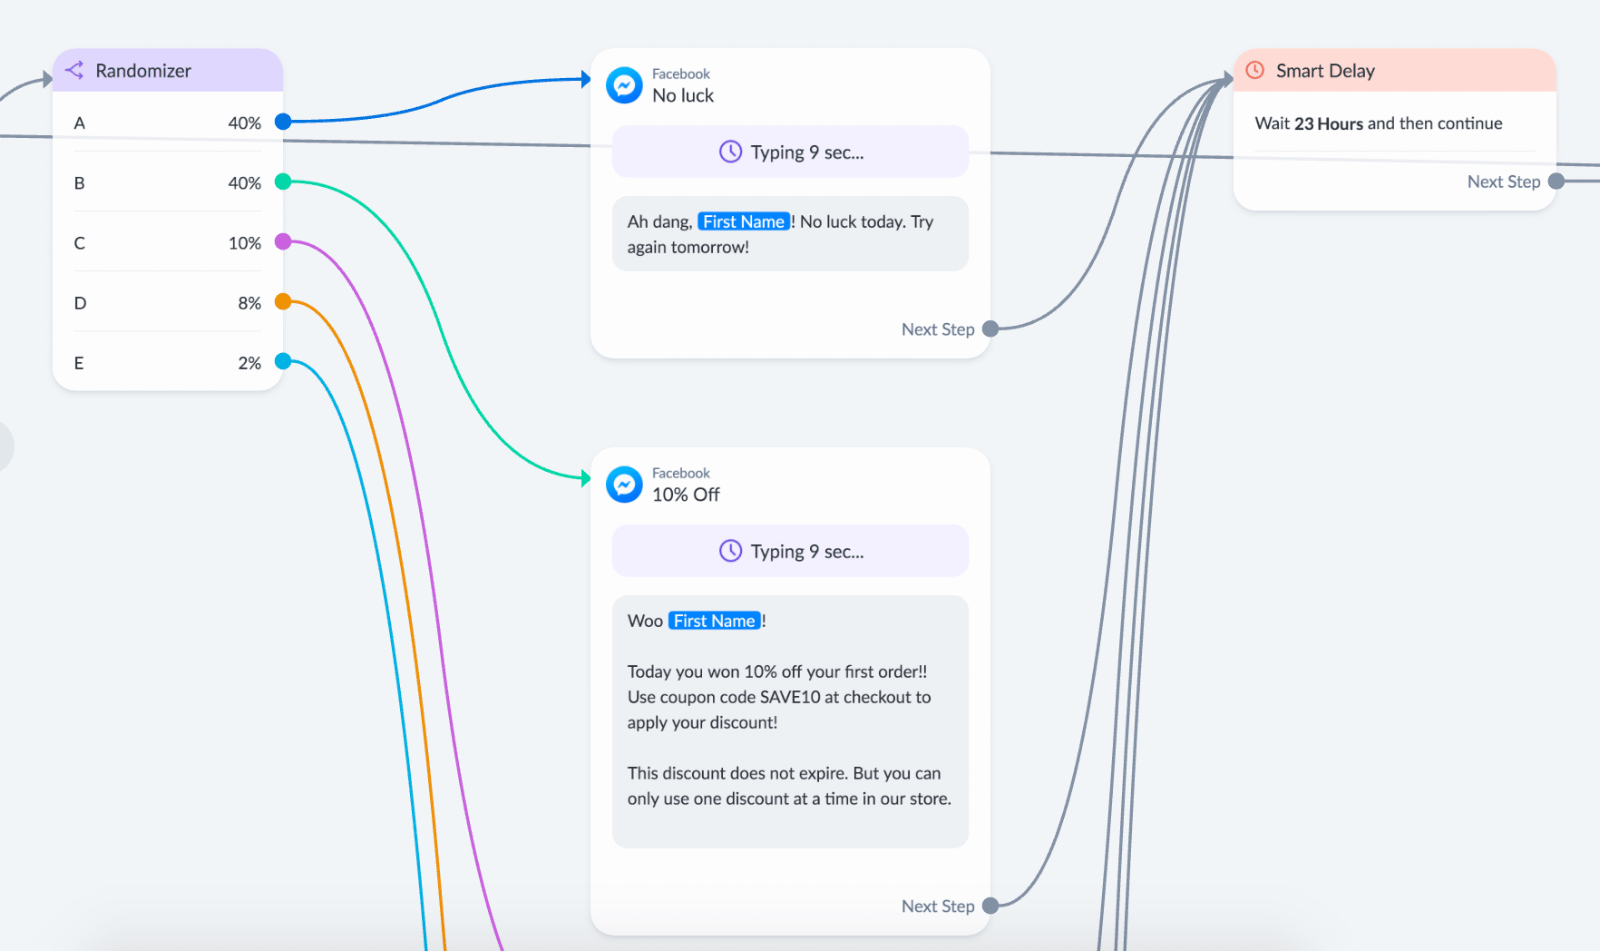Click the typing clock icon in No luck
The height and width of the screenshot is (951, 1600).
[x=731, y=152]
